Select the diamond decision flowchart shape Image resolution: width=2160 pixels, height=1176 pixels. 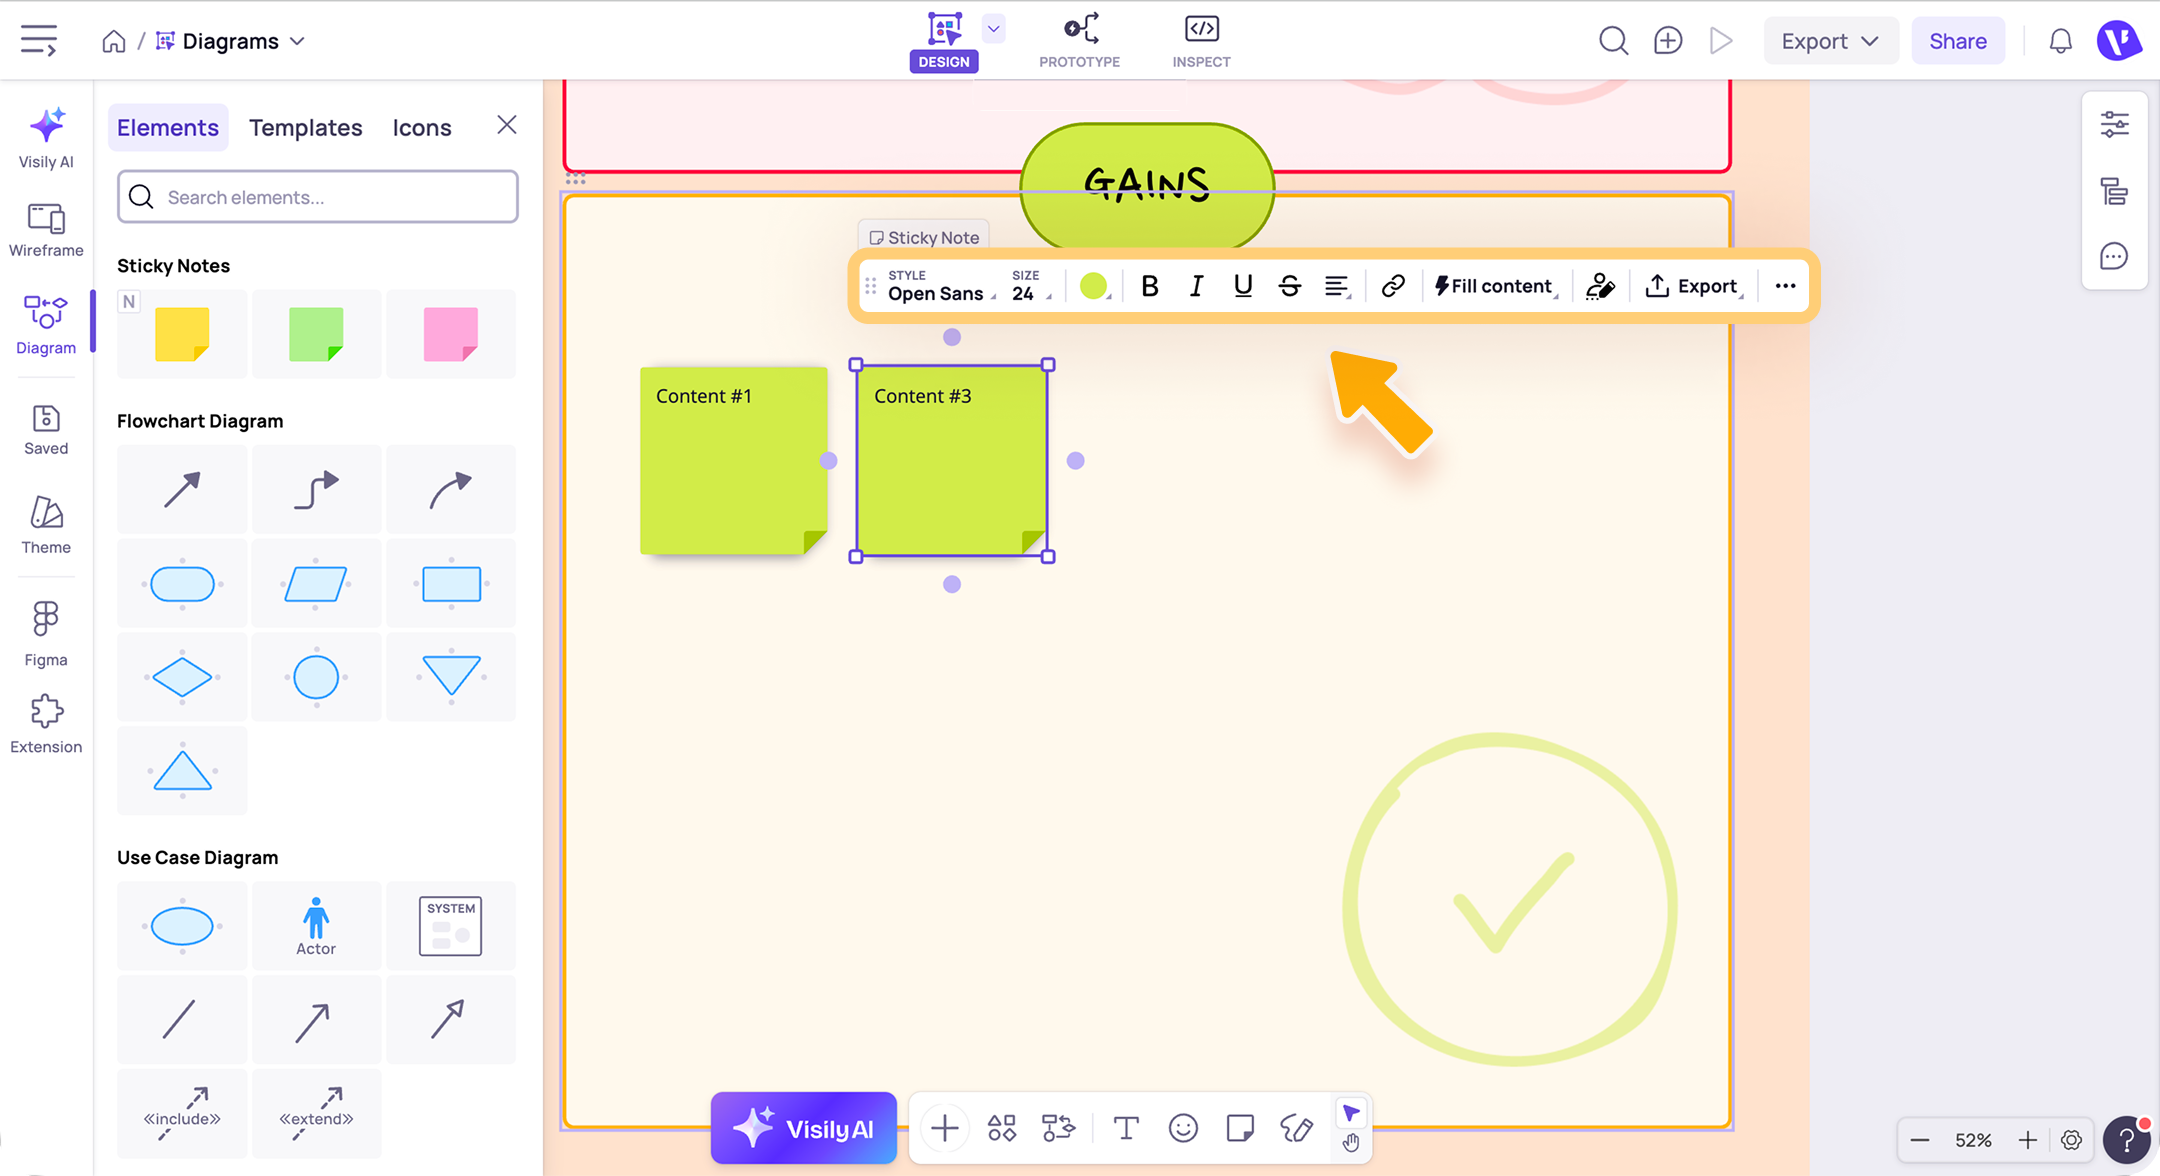182,678
